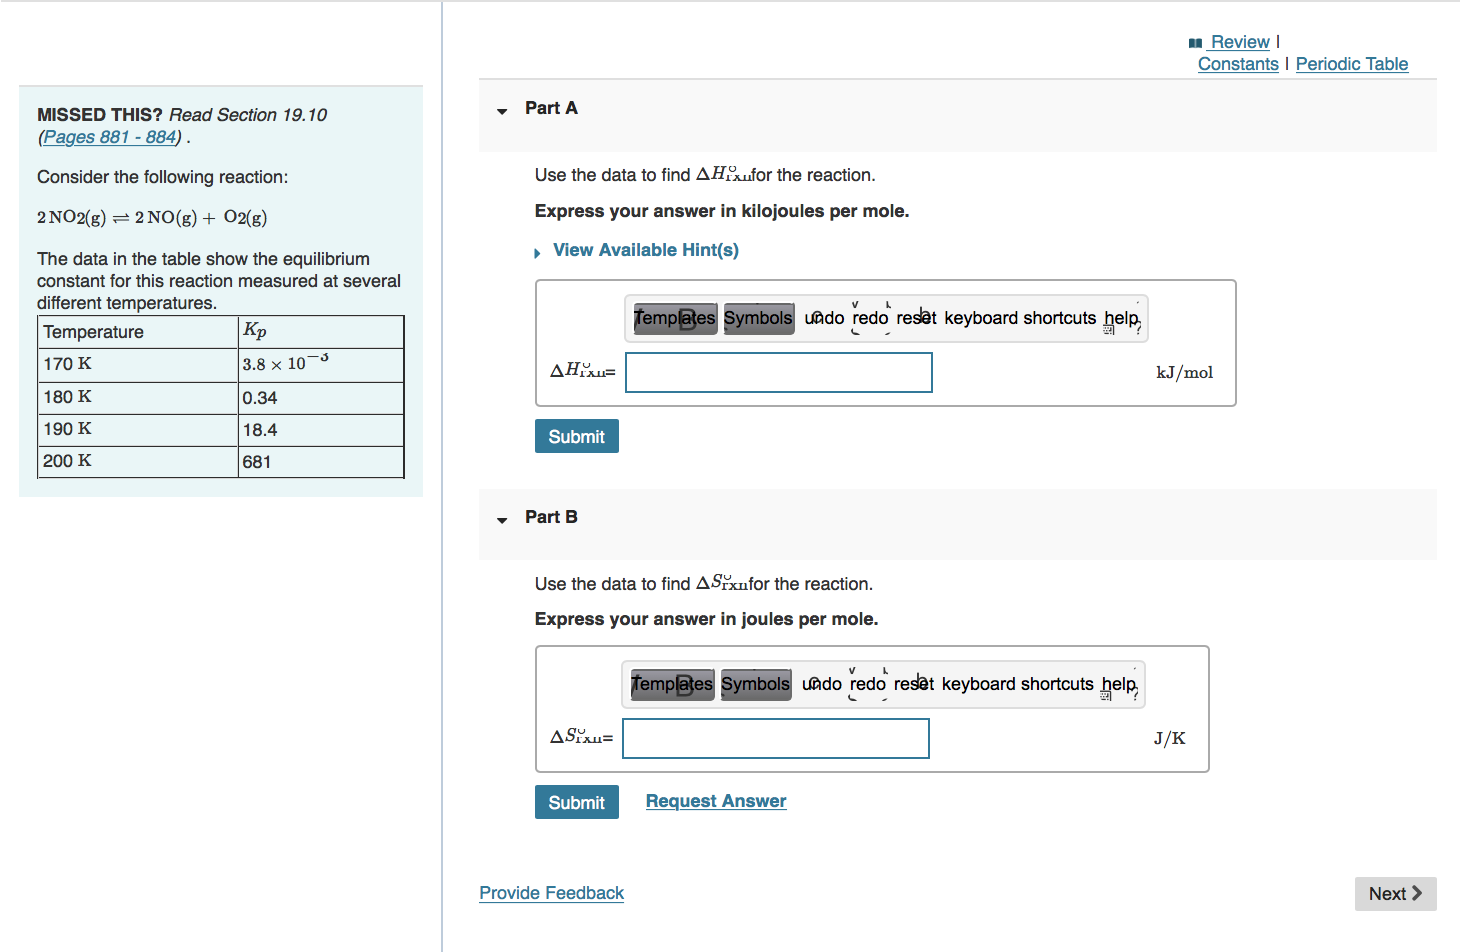This screenshot has width=1460, height=952.
Task: Select the 681 Kp value cell
Action: 321,462
